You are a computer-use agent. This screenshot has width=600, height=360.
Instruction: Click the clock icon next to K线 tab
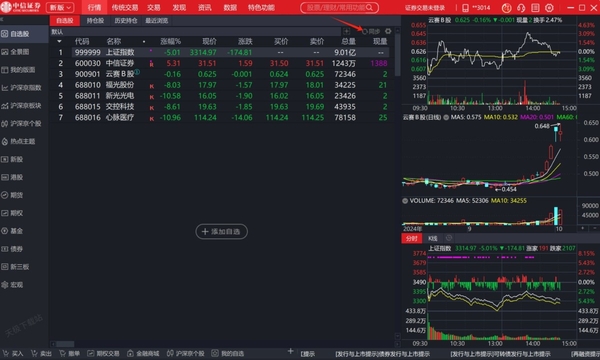coord(449,238)
